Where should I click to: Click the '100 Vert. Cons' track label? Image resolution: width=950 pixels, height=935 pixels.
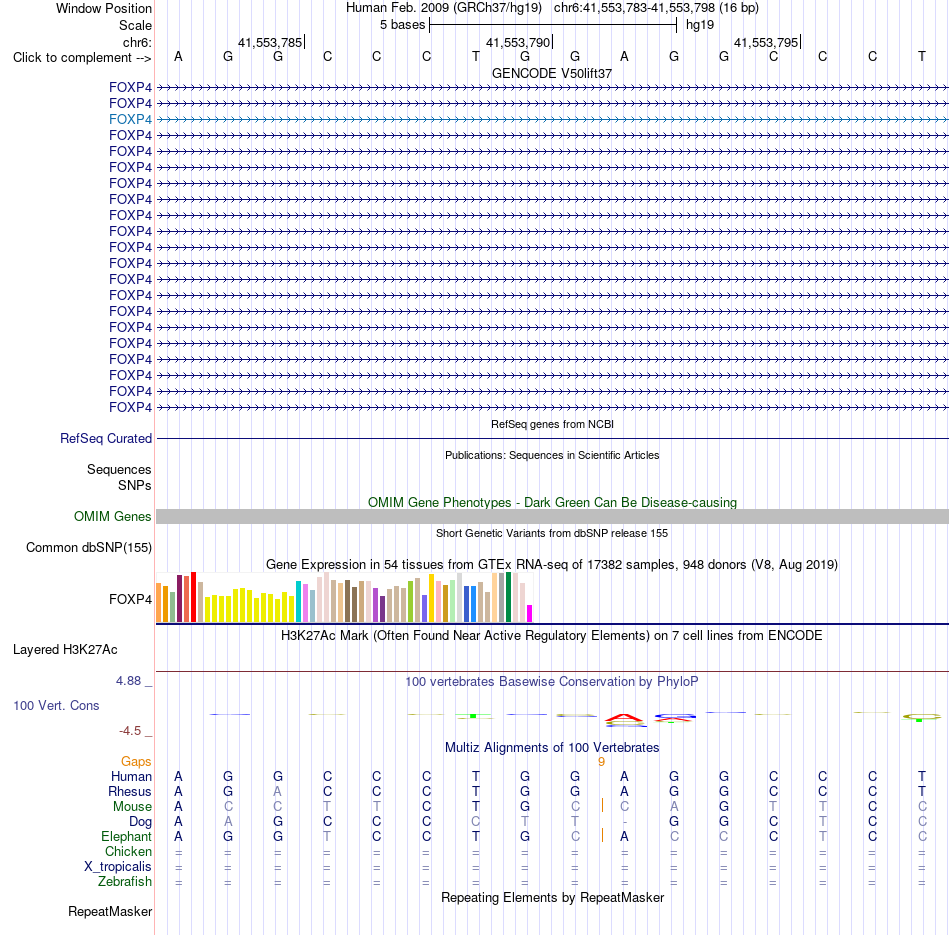(x=56, y=705)
